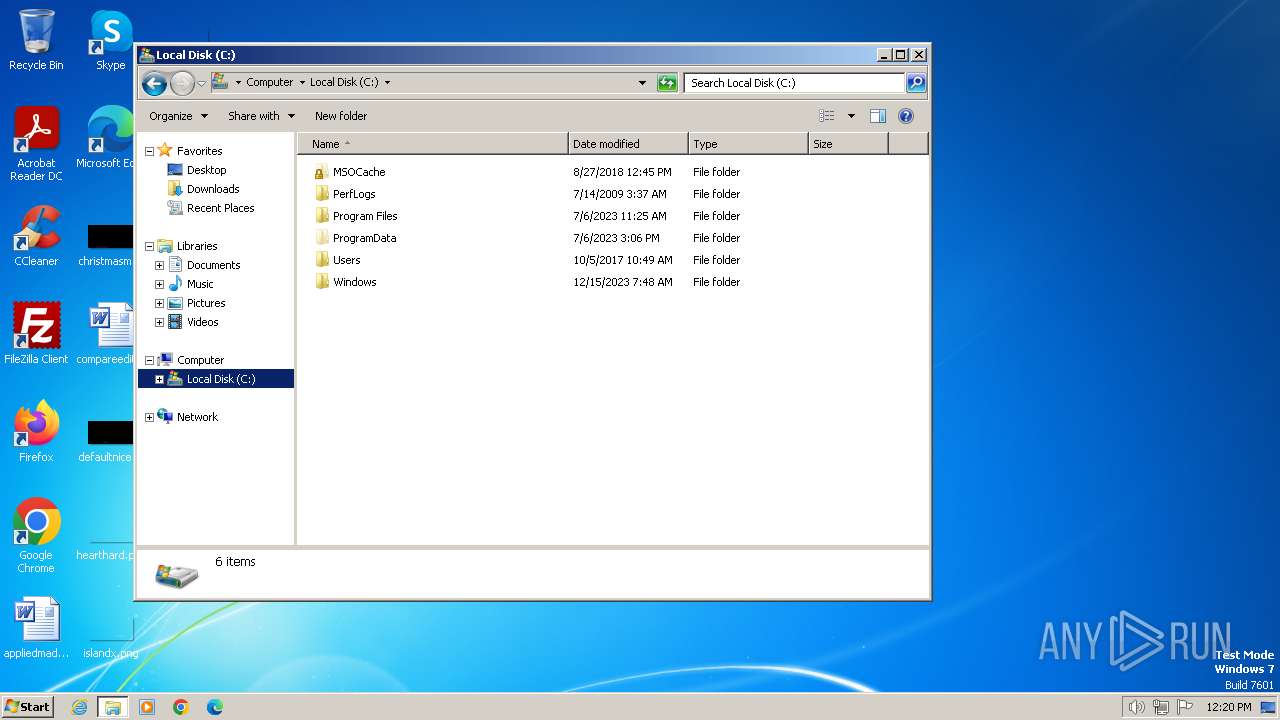This screenshot has width=1280, height=720.
Task: Click the search magnifier icon
Action: coord(916,83)
